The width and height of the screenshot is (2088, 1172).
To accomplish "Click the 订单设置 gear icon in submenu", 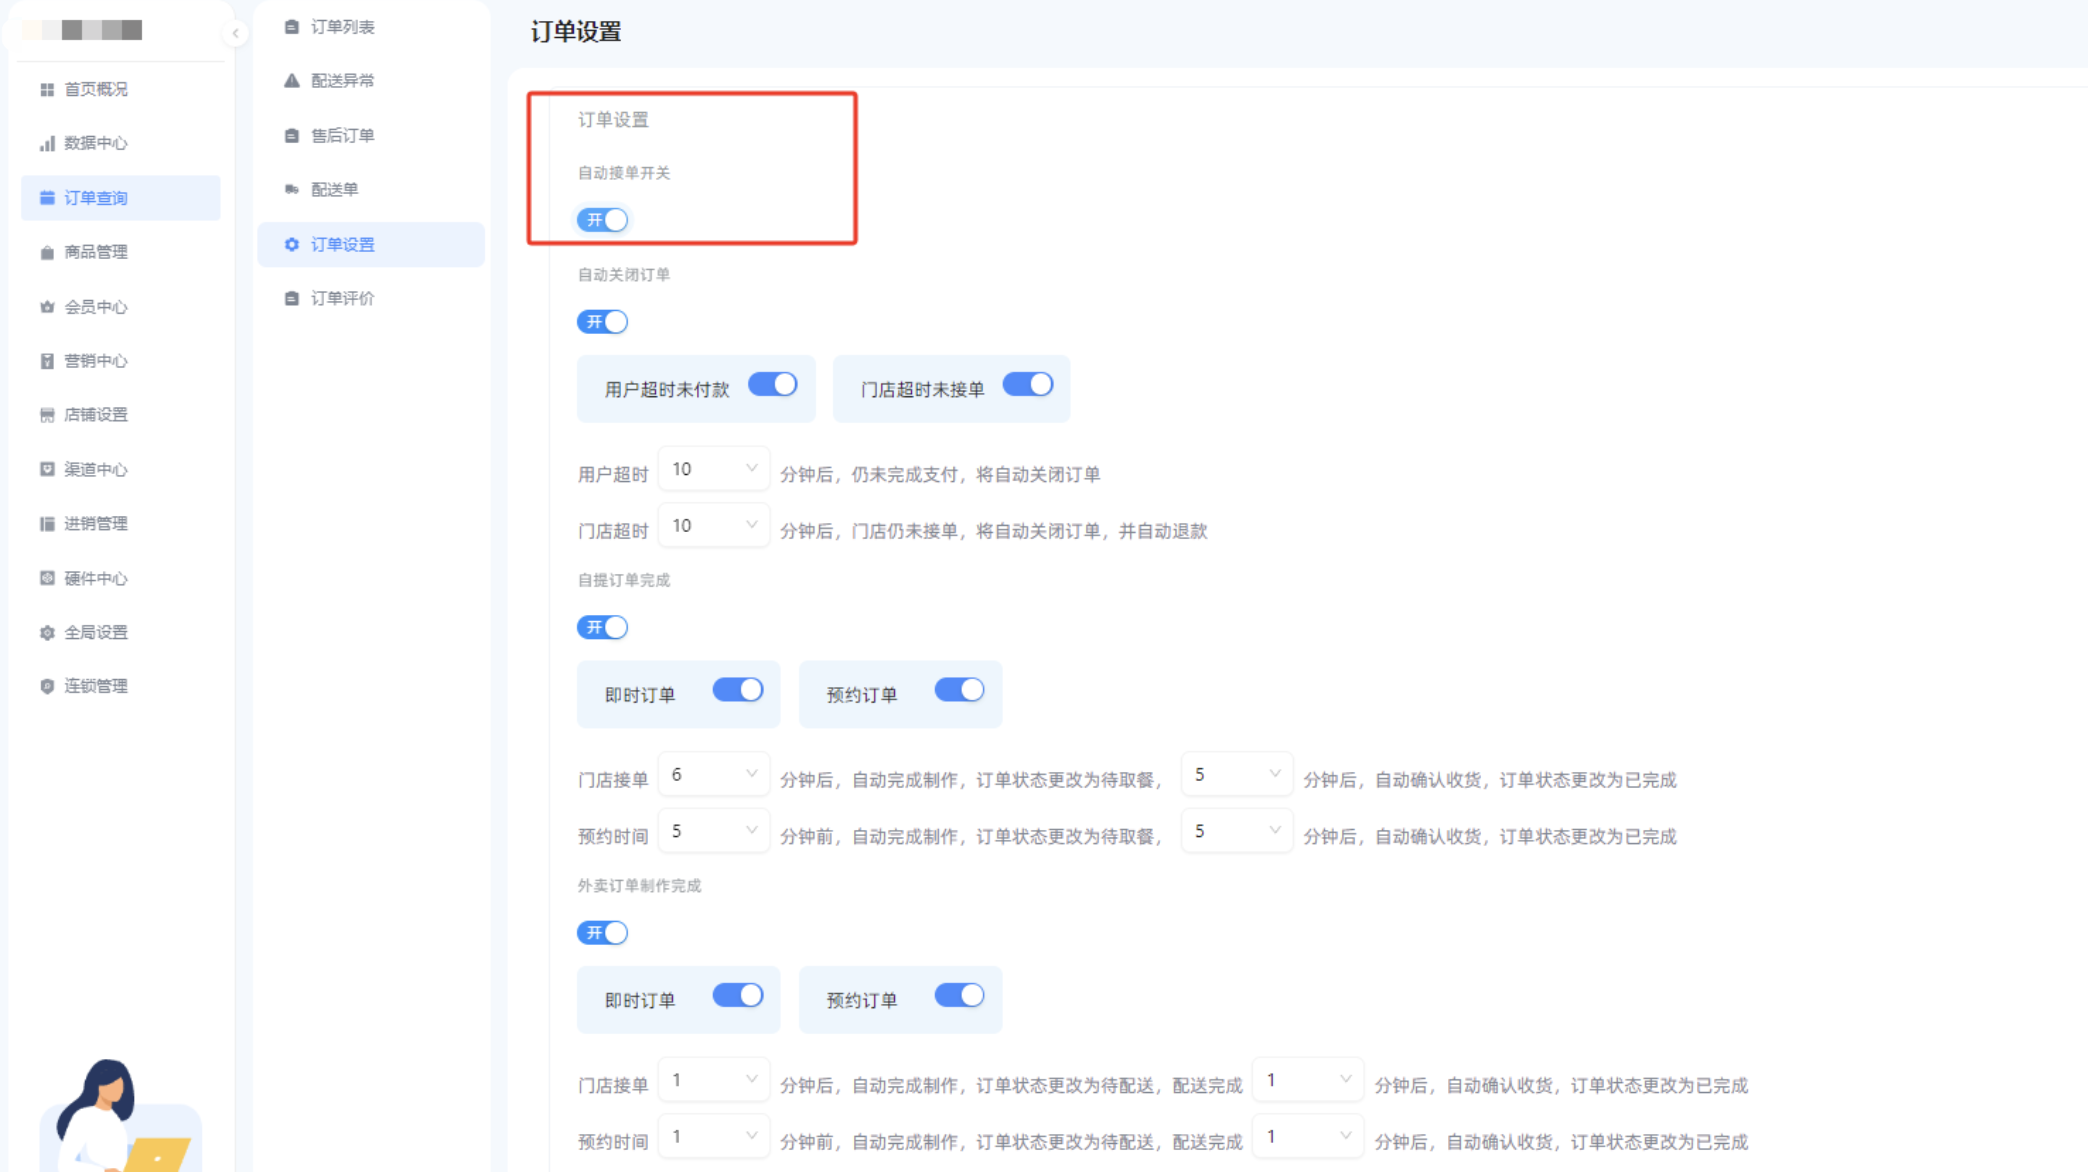I will (x=292, y=244).
